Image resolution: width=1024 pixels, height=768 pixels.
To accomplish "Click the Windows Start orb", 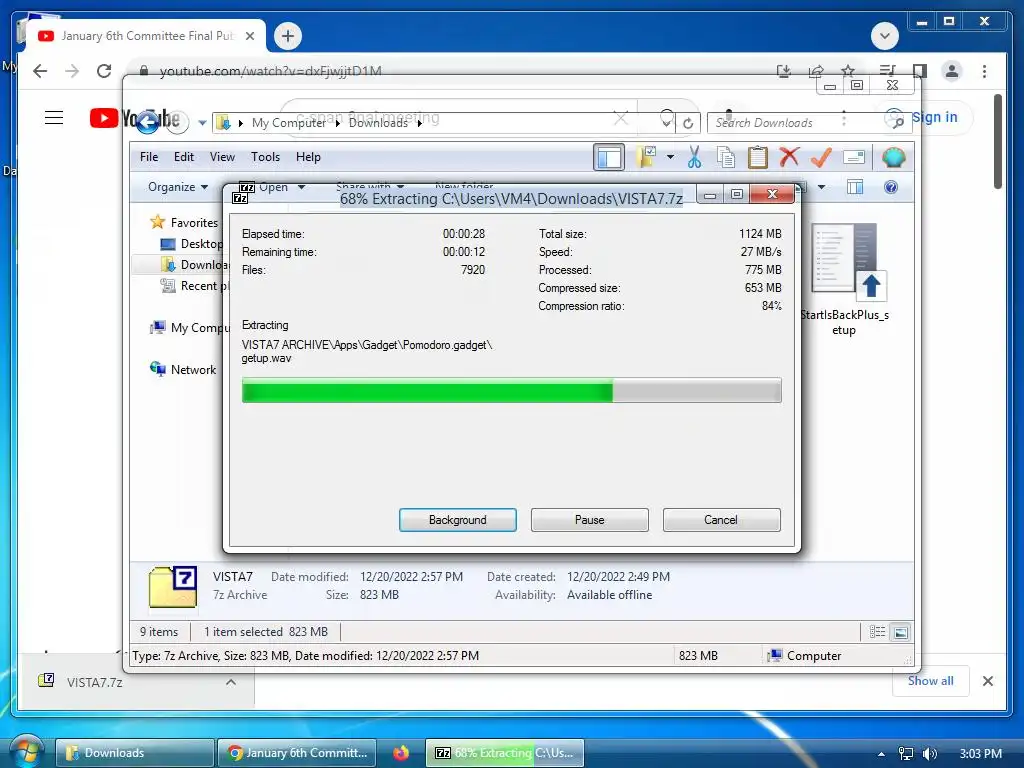I will click(25, 752).
